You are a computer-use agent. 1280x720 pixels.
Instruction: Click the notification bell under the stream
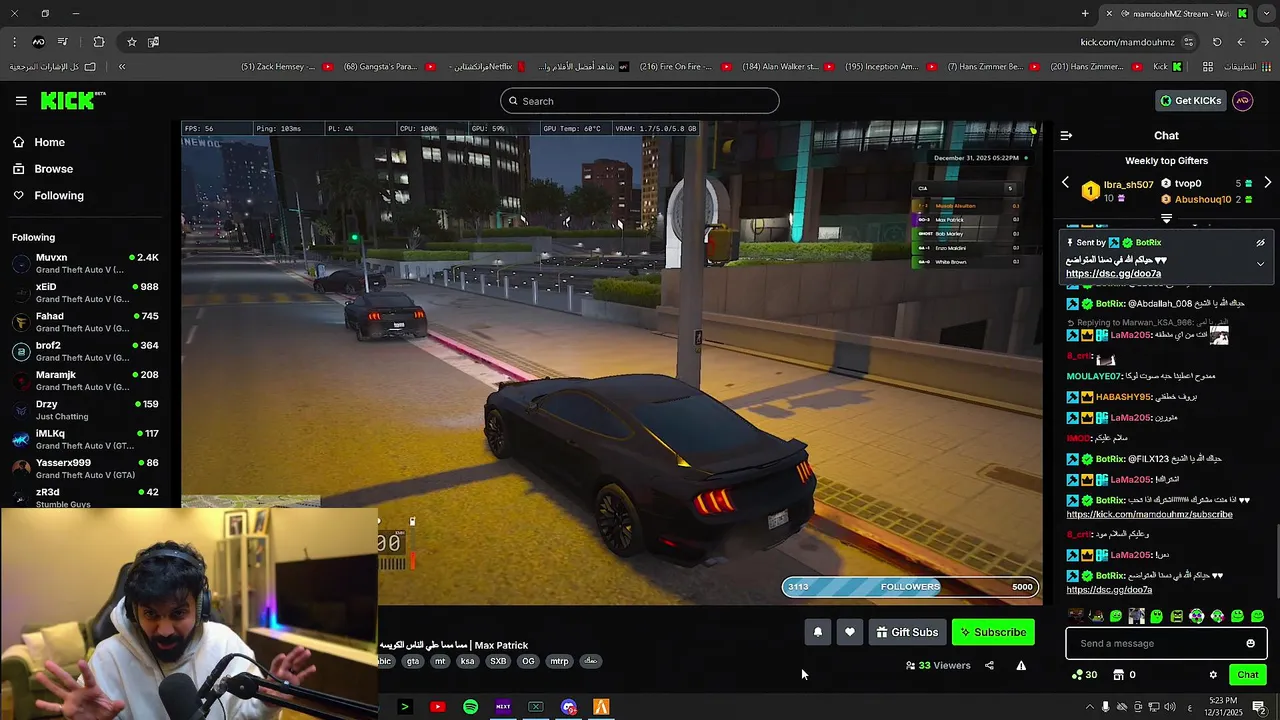pos(818,632)
